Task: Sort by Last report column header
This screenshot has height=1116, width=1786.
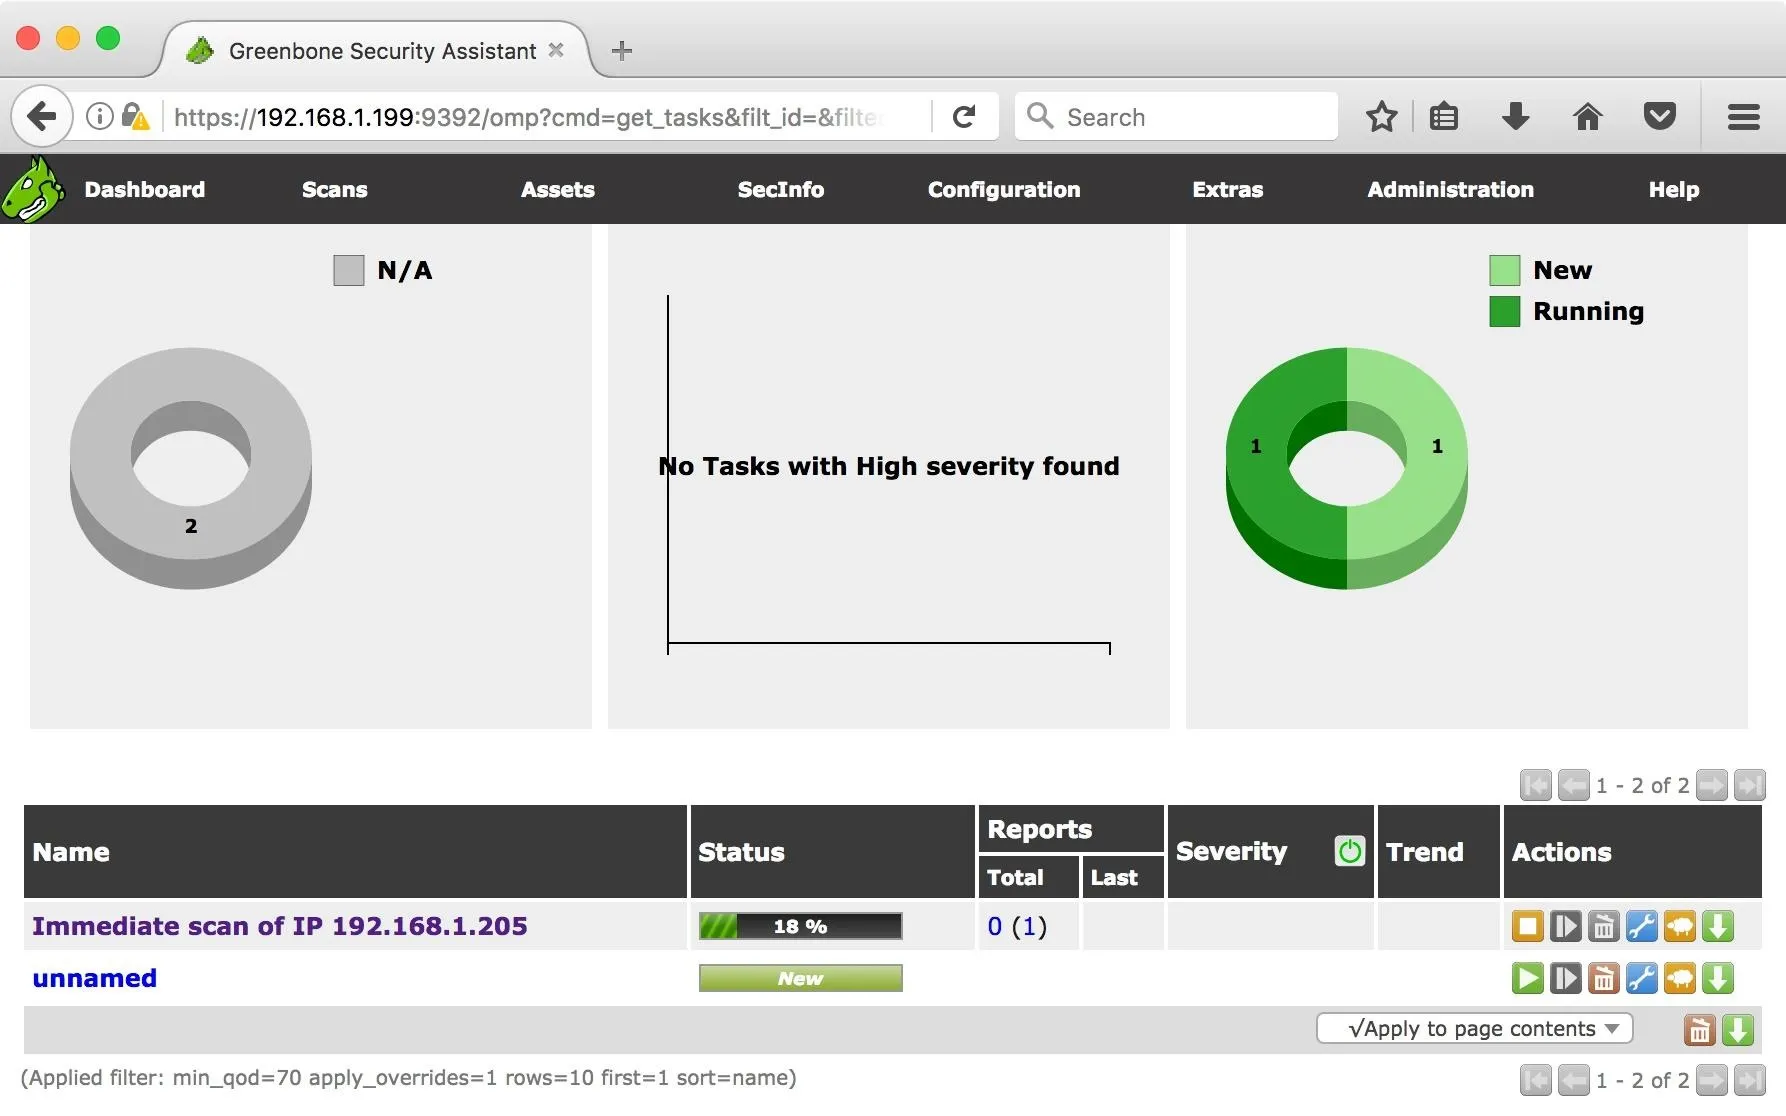Action: (x=1114, y=877)
